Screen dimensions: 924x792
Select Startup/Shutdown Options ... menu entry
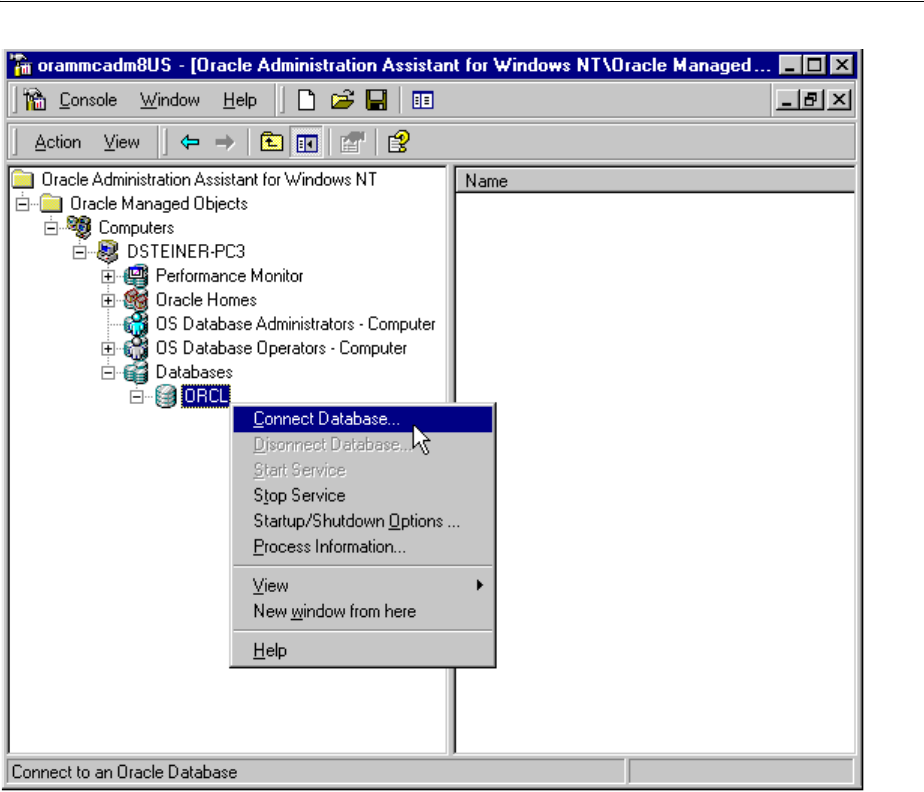point(363,521)
